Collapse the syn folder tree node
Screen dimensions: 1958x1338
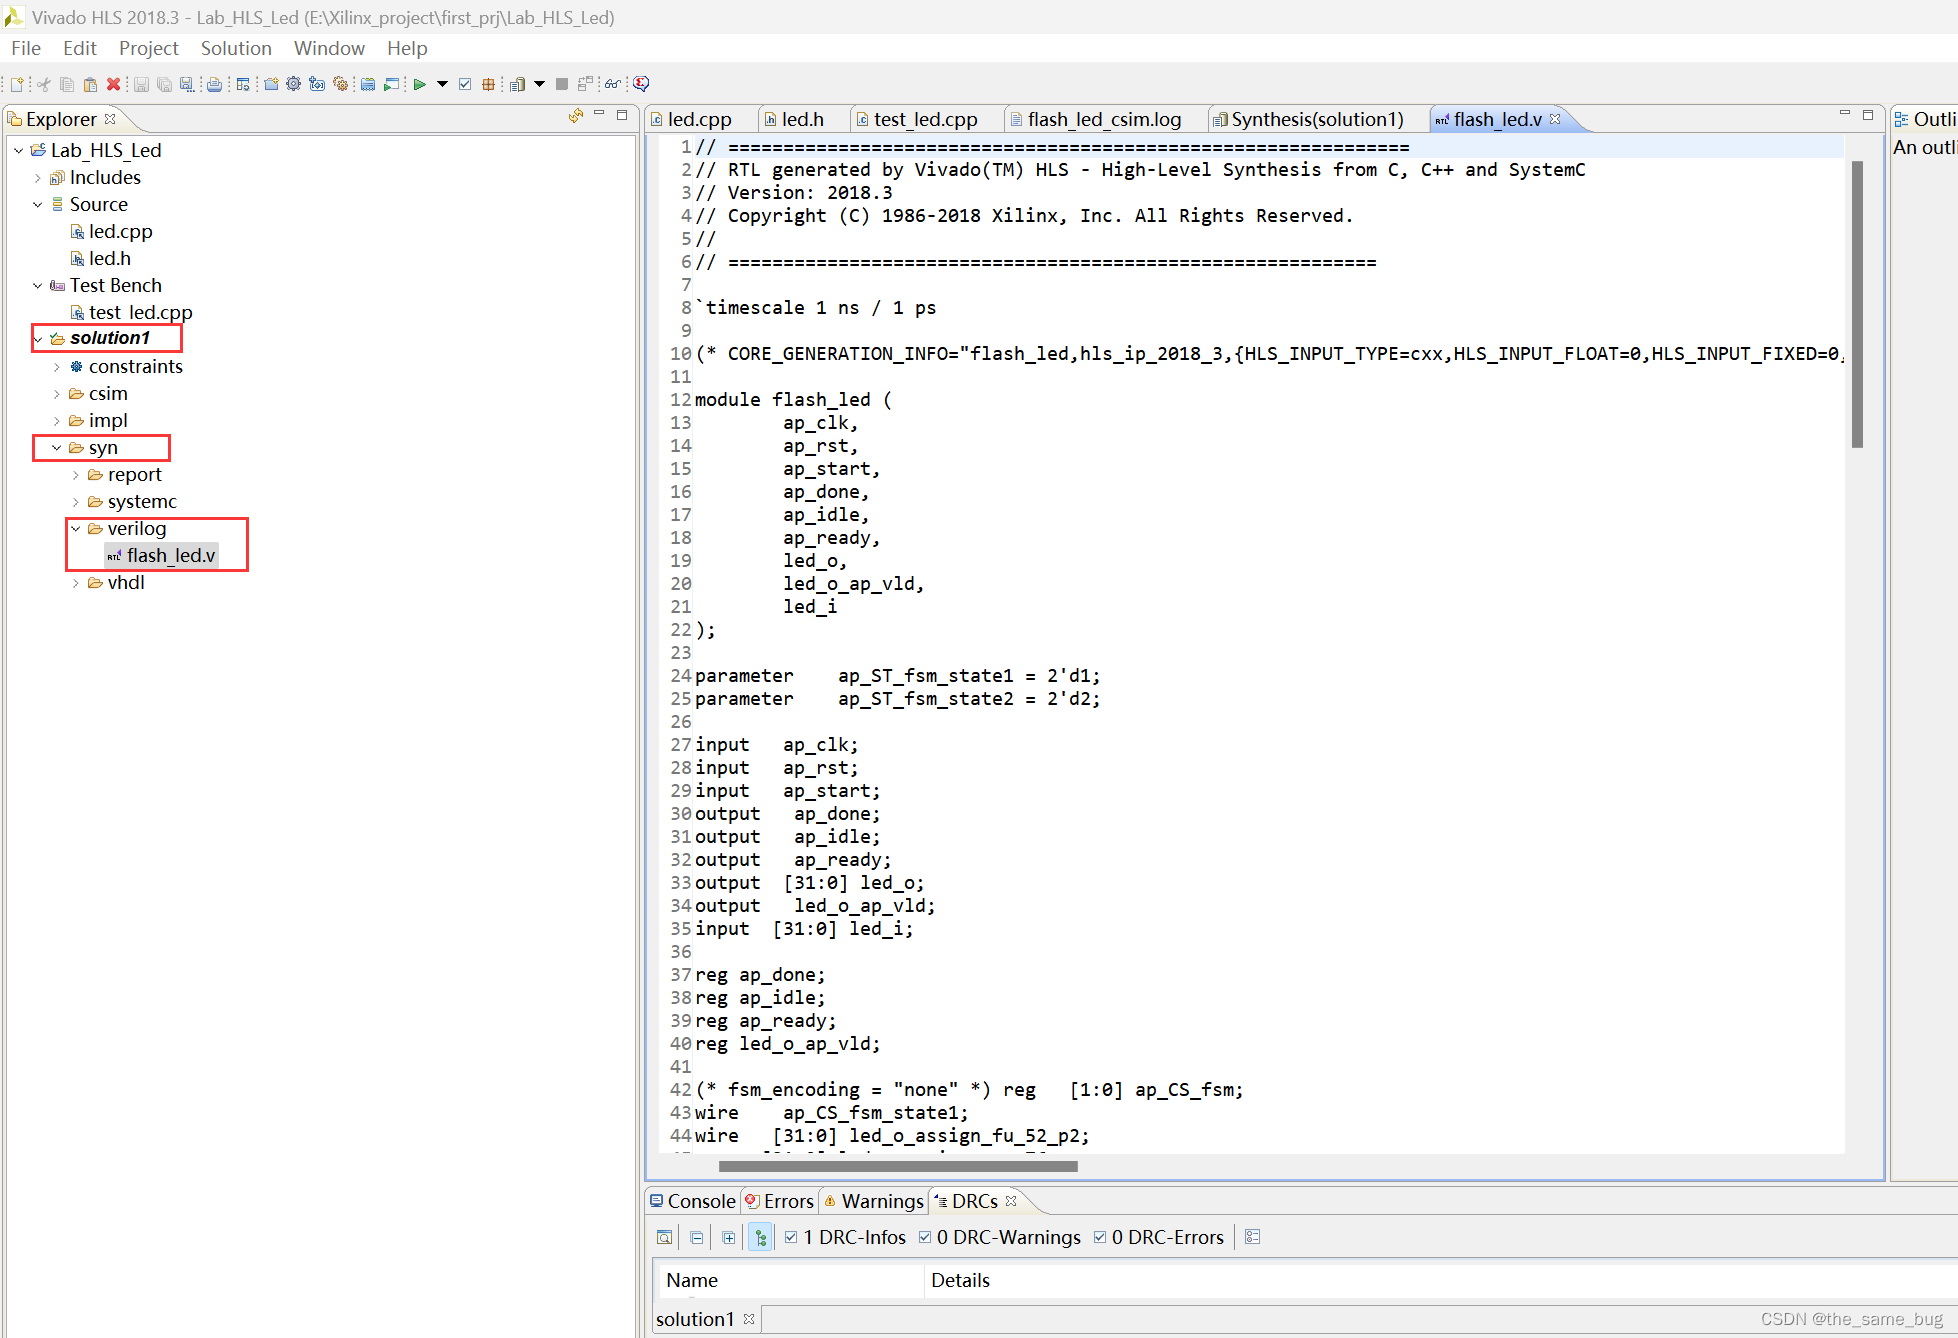57,448
